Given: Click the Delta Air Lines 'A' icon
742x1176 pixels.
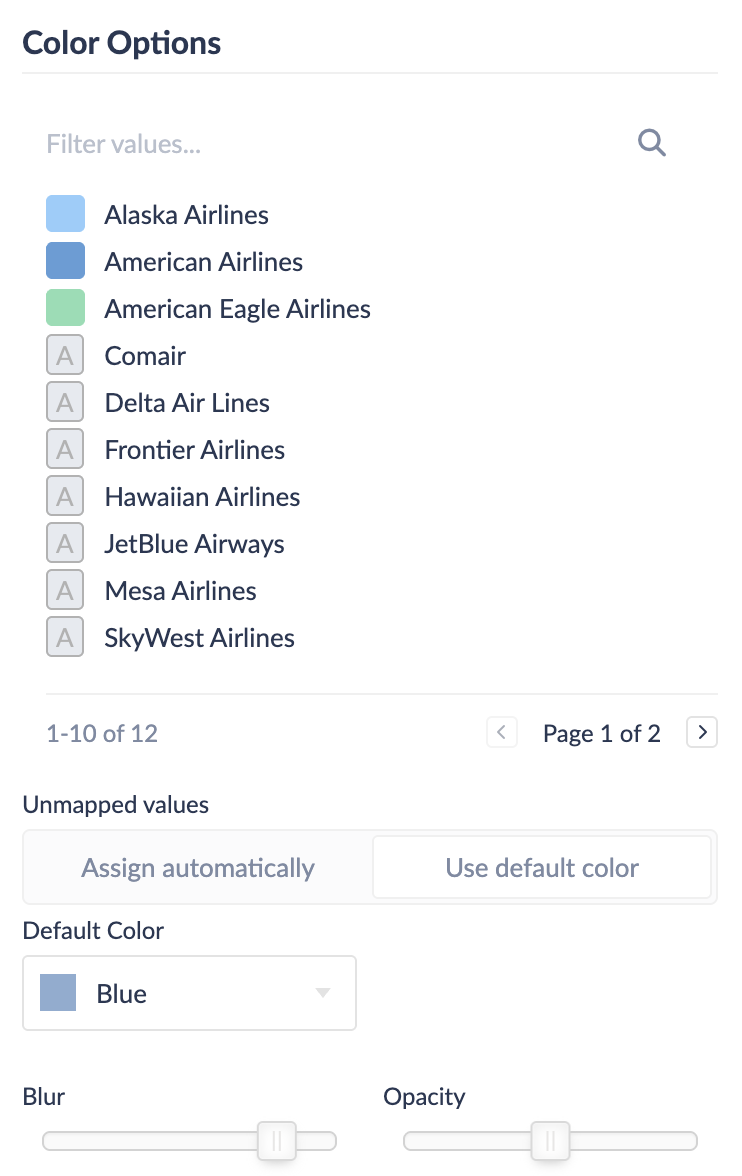Looking at the screenshot, I should (65, 403).
